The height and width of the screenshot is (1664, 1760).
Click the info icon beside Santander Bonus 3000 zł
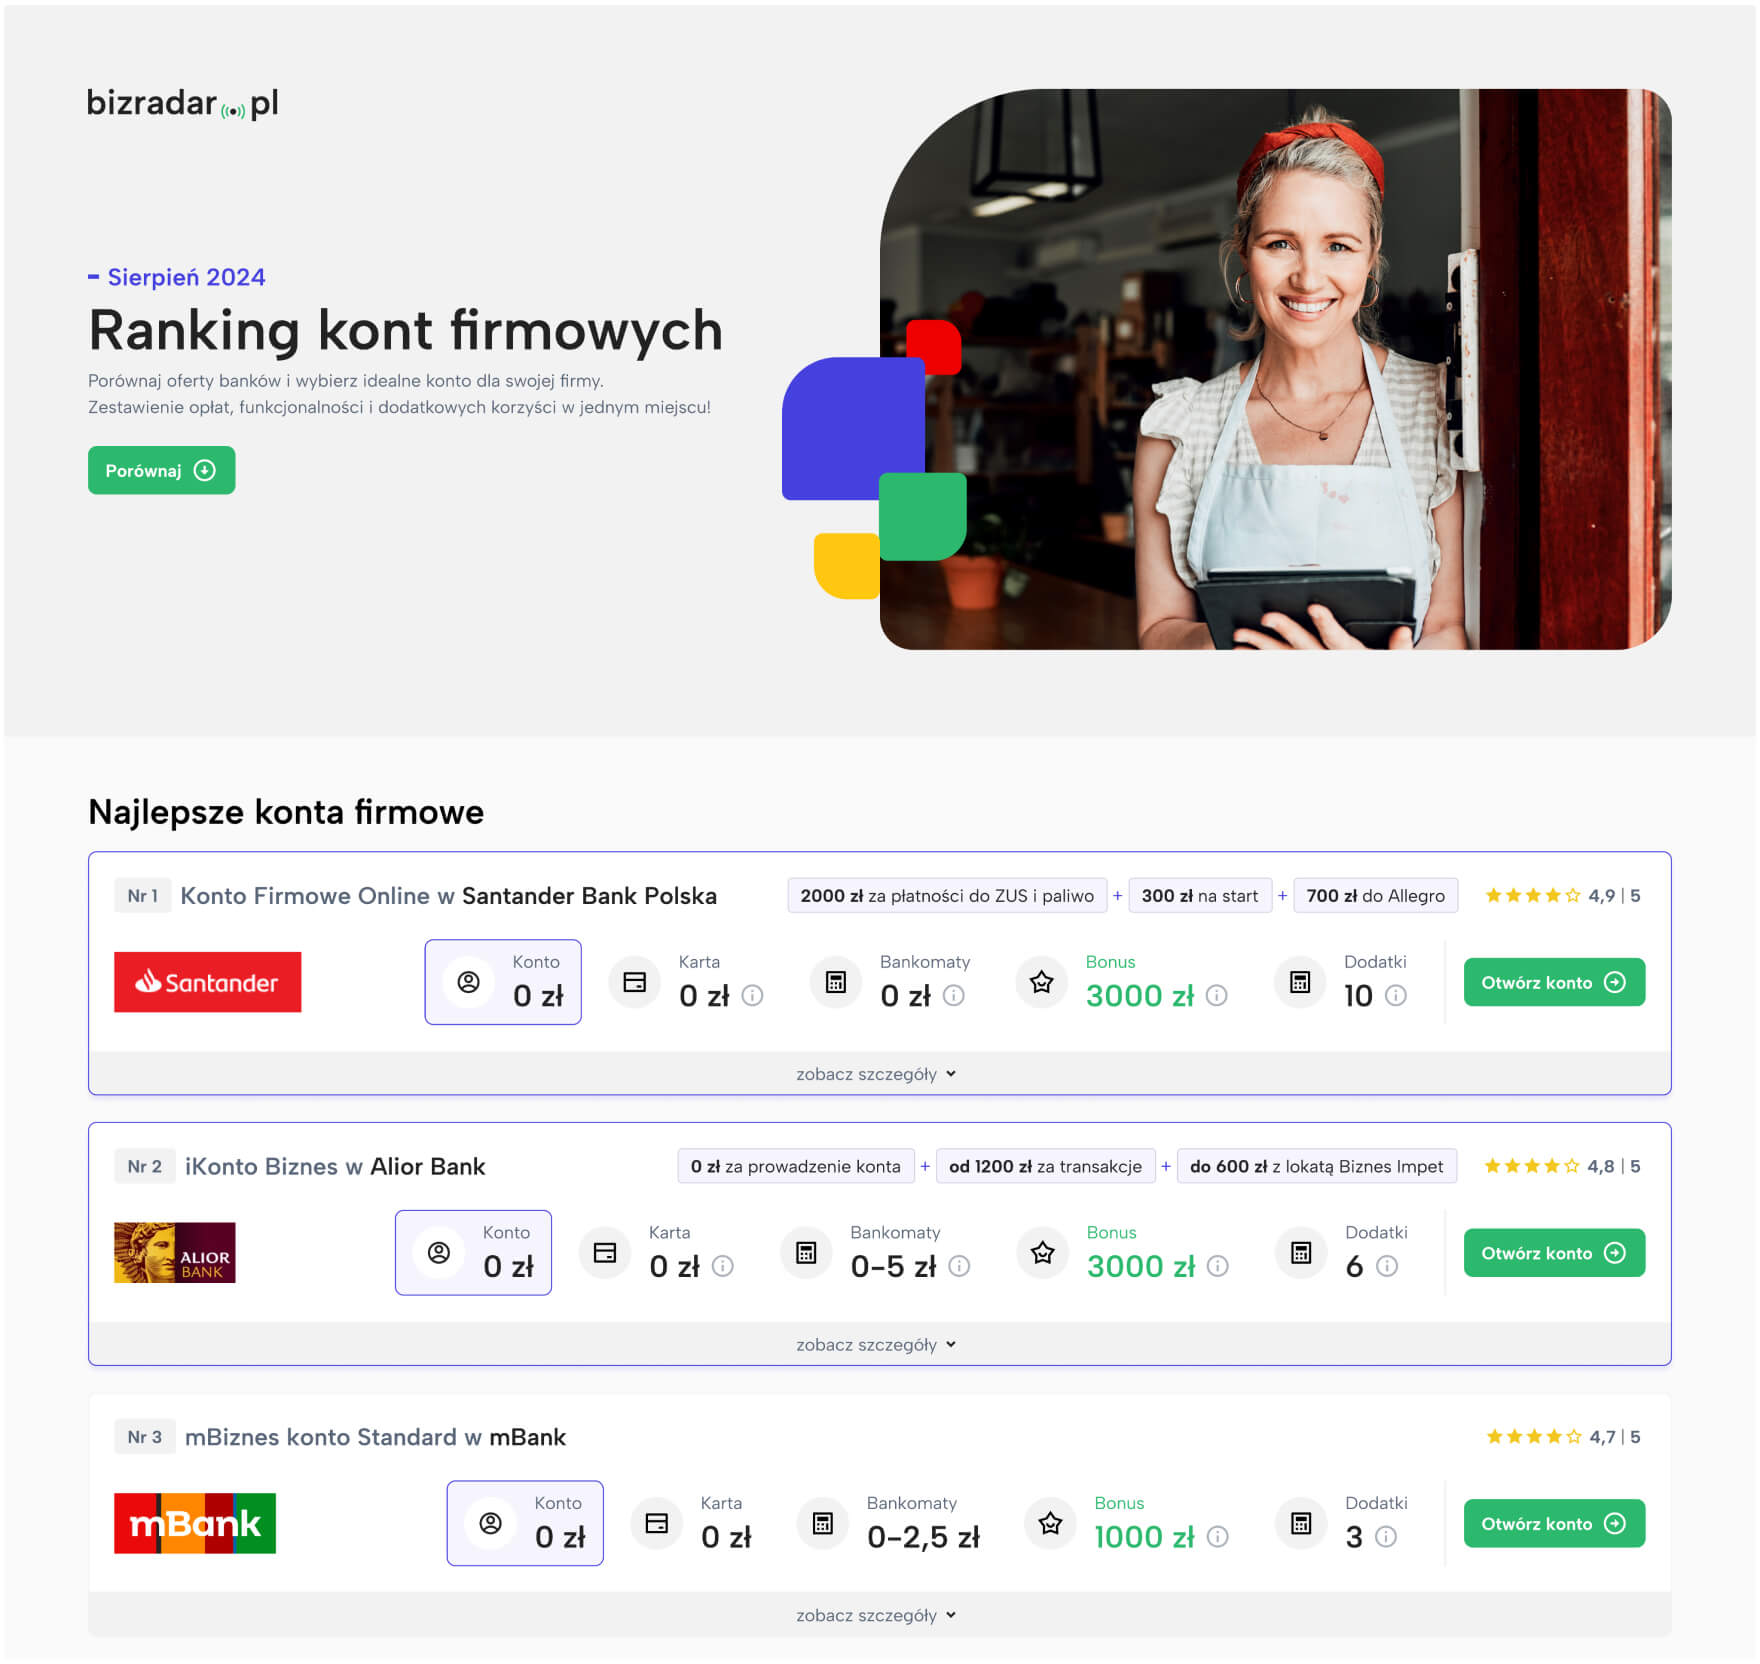[1217, 996]
